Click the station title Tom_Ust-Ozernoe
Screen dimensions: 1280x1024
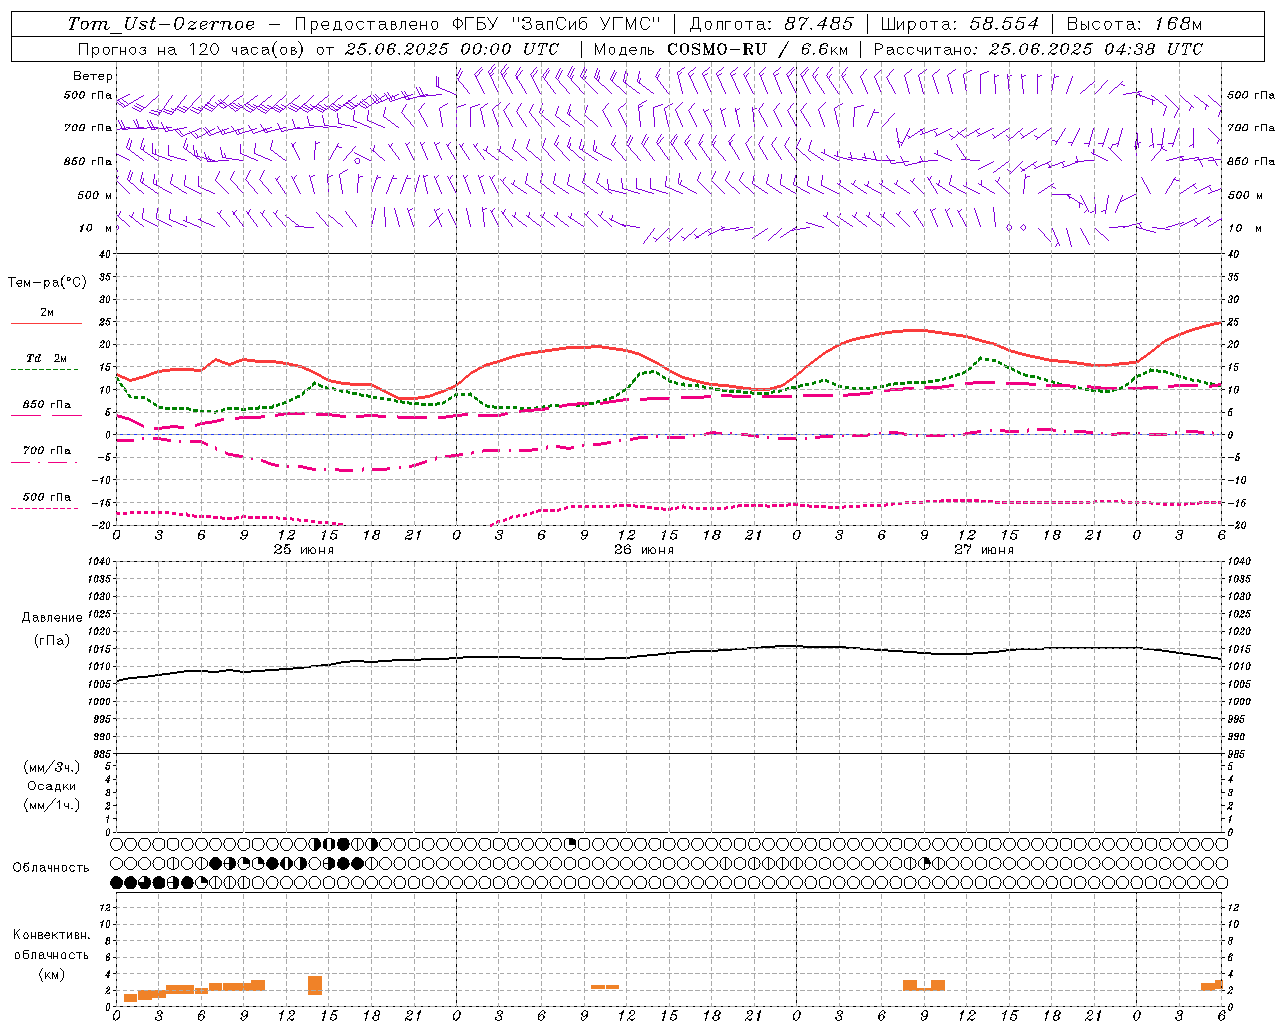161,24
